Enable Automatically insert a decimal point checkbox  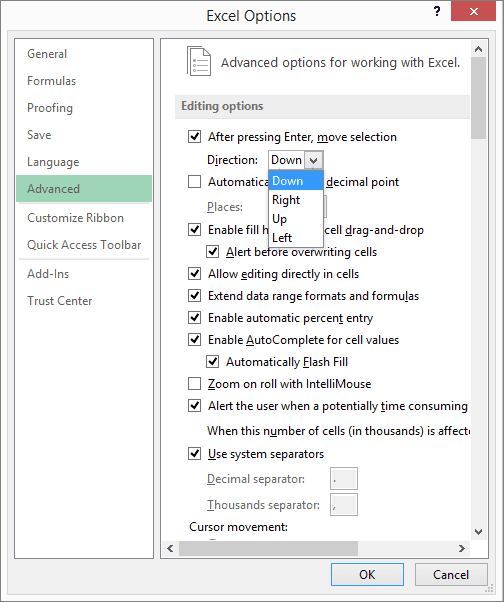point(194,181)
